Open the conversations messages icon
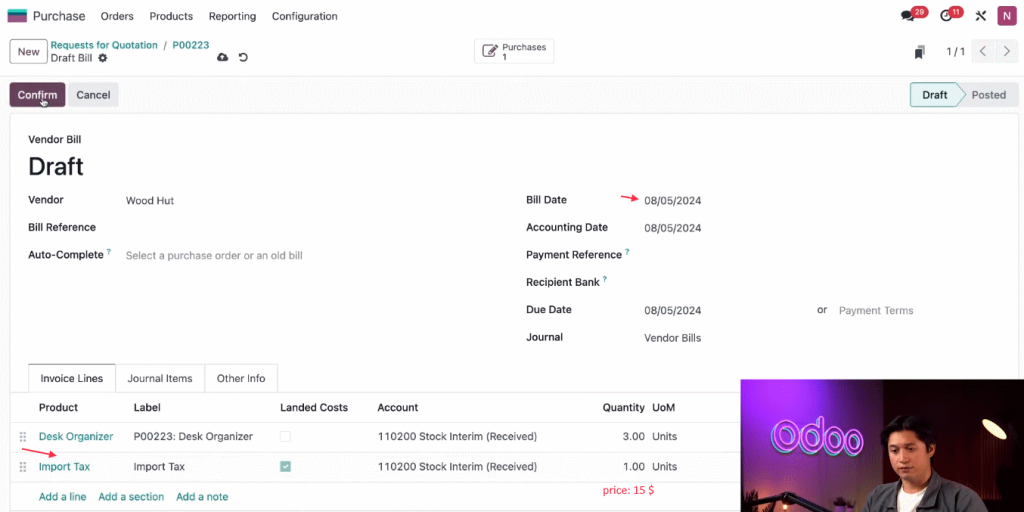 click(907, 16)
